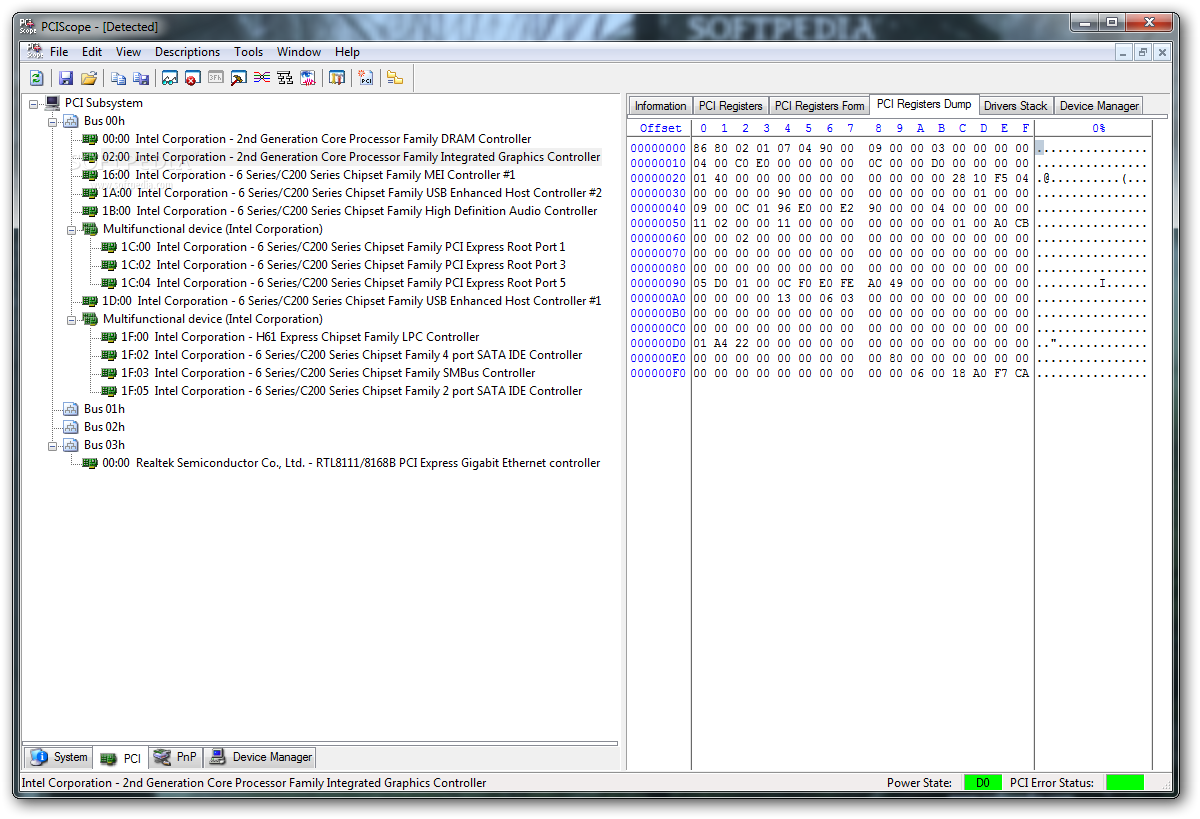Screen dimensions: 1200x819
Task: Click the crossing colored lines toolbar icon
Action: [x=262, y=78]
